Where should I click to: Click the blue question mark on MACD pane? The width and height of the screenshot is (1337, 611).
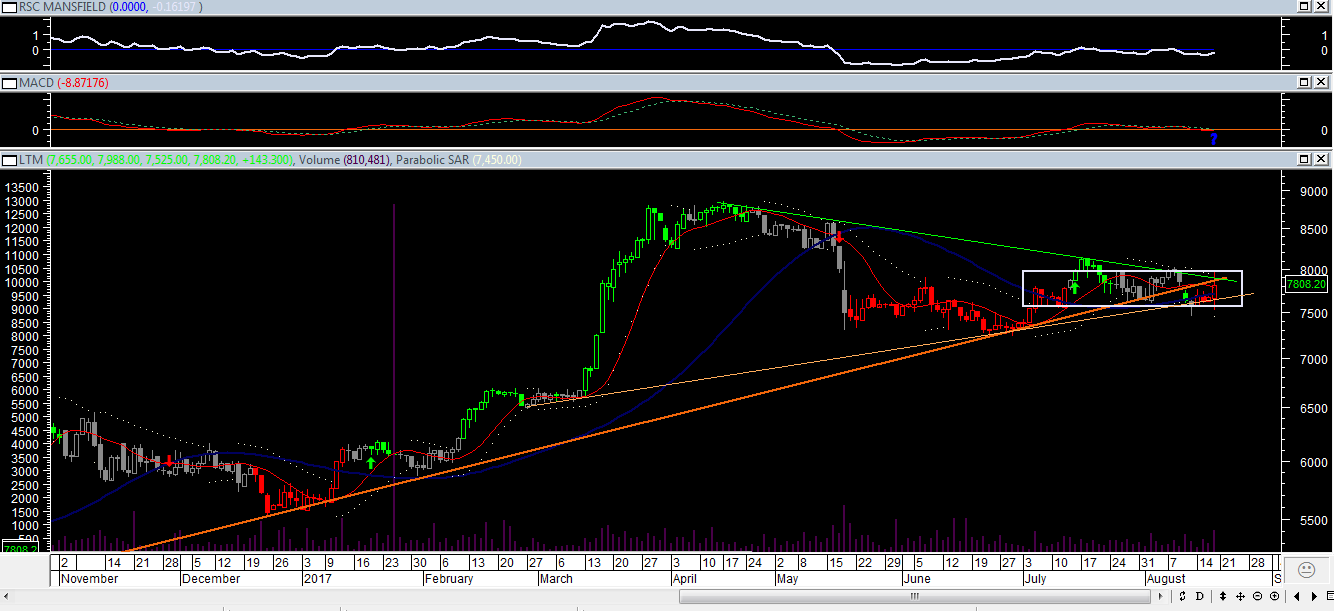[x=1213, y=139]
